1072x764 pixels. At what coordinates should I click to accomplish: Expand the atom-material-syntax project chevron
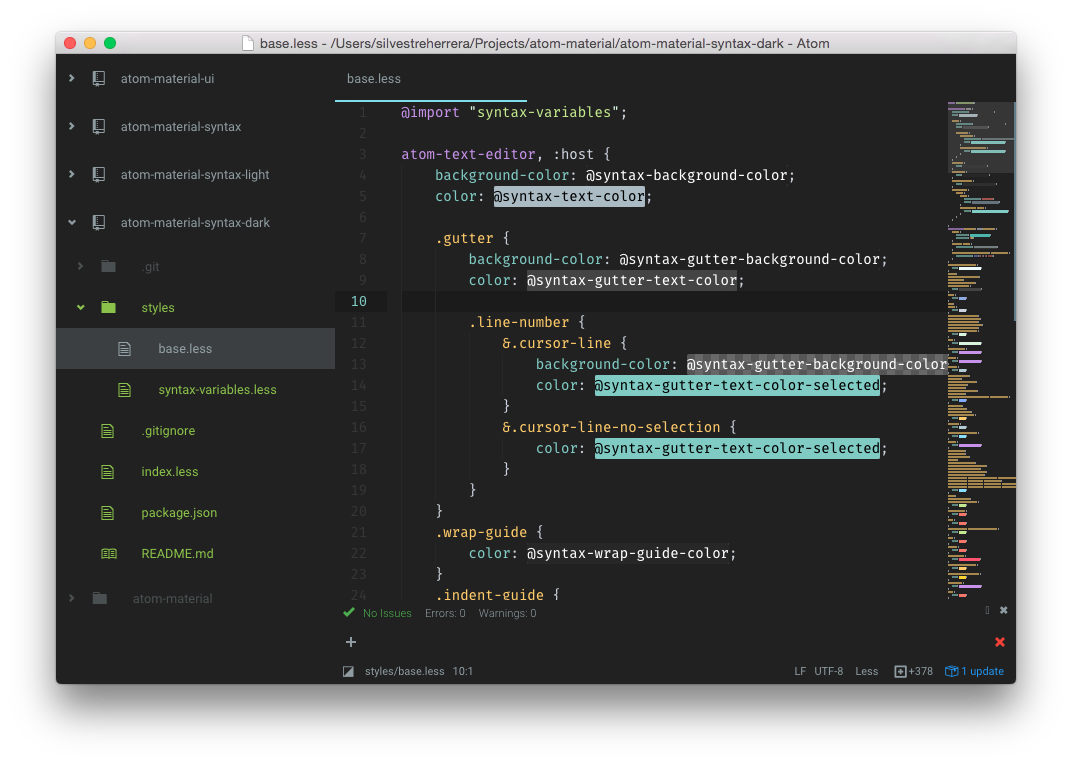pyautogui.click(x=72, y=127)
